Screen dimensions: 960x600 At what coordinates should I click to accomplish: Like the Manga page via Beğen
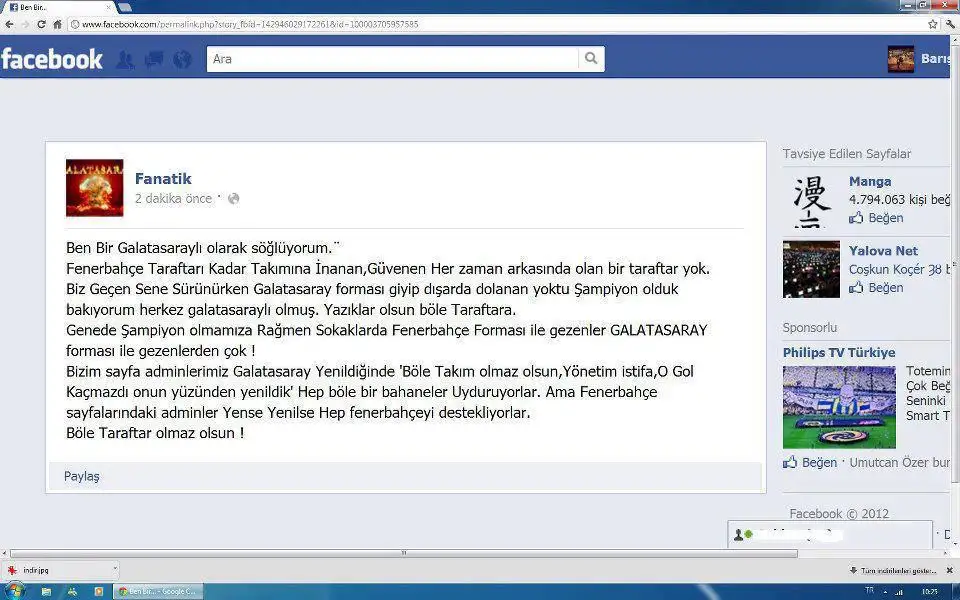[885, 218]
